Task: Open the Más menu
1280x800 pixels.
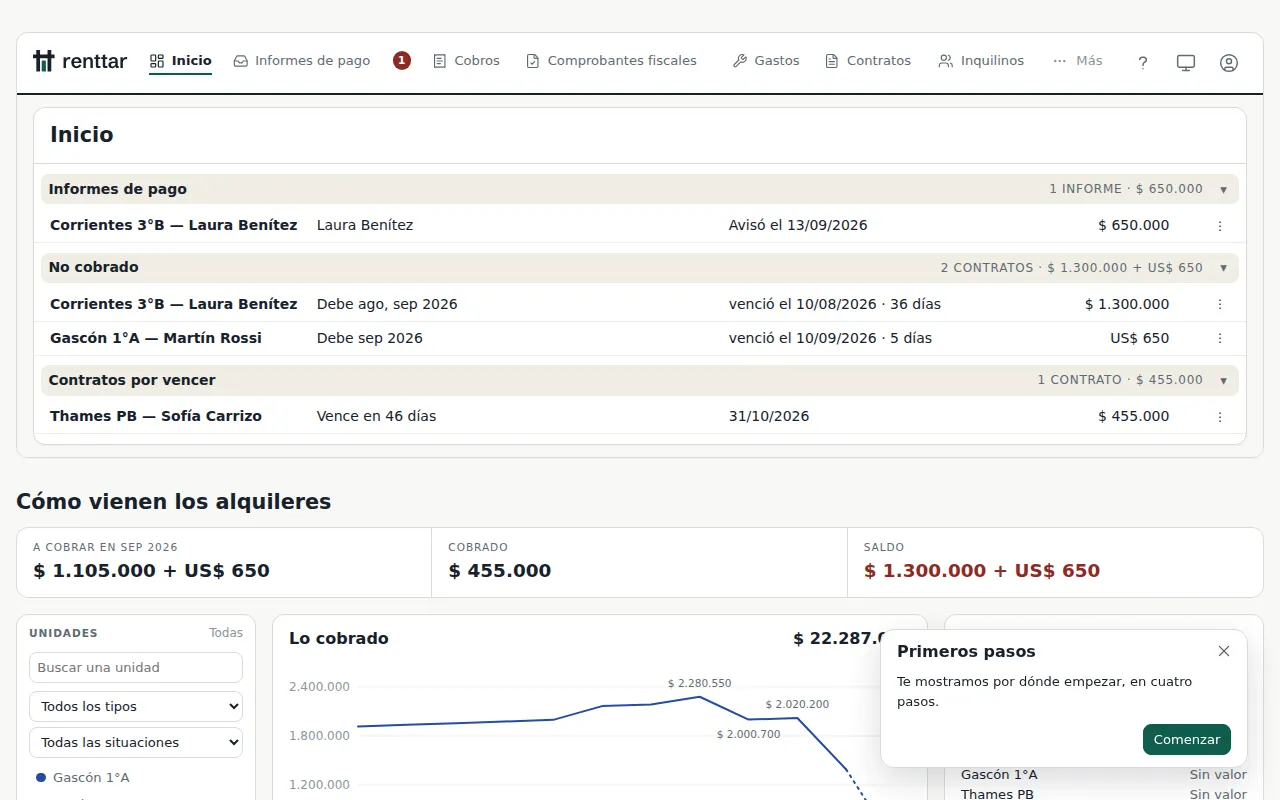Action: [x=1078, y=61]
